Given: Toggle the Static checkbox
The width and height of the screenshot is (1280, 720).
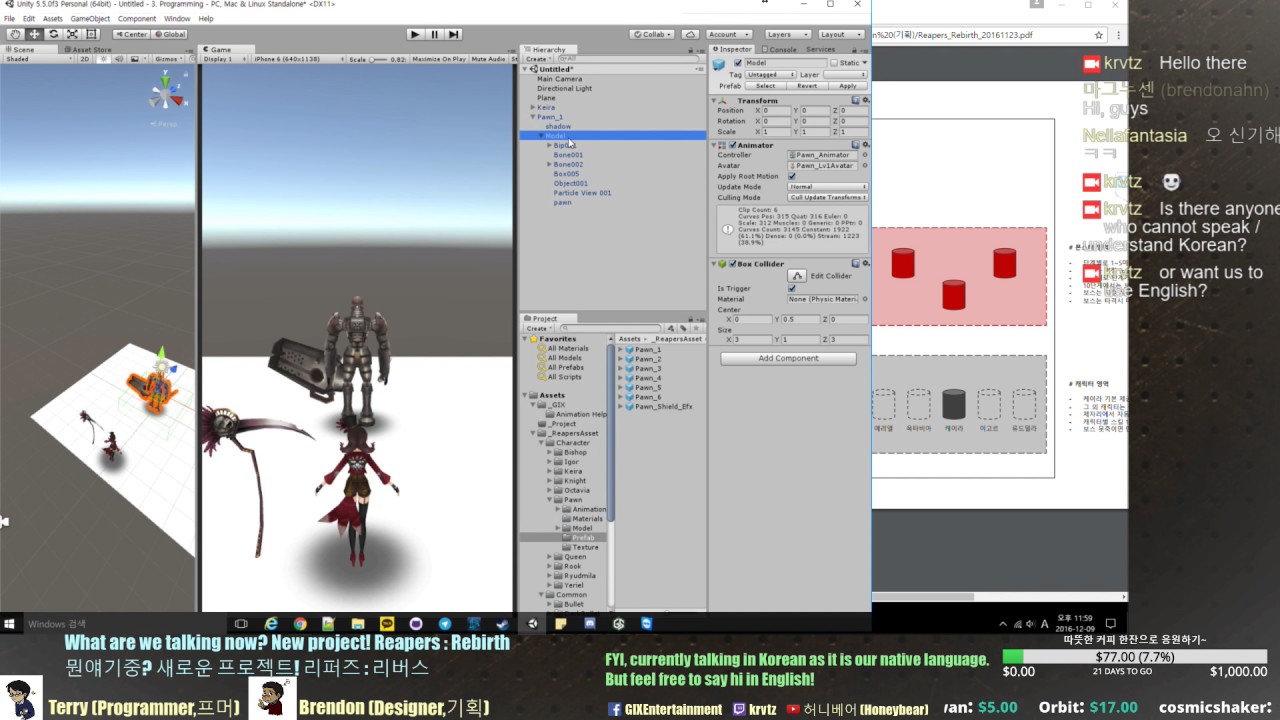Looking at the screenshot, I should coord(835,63).
